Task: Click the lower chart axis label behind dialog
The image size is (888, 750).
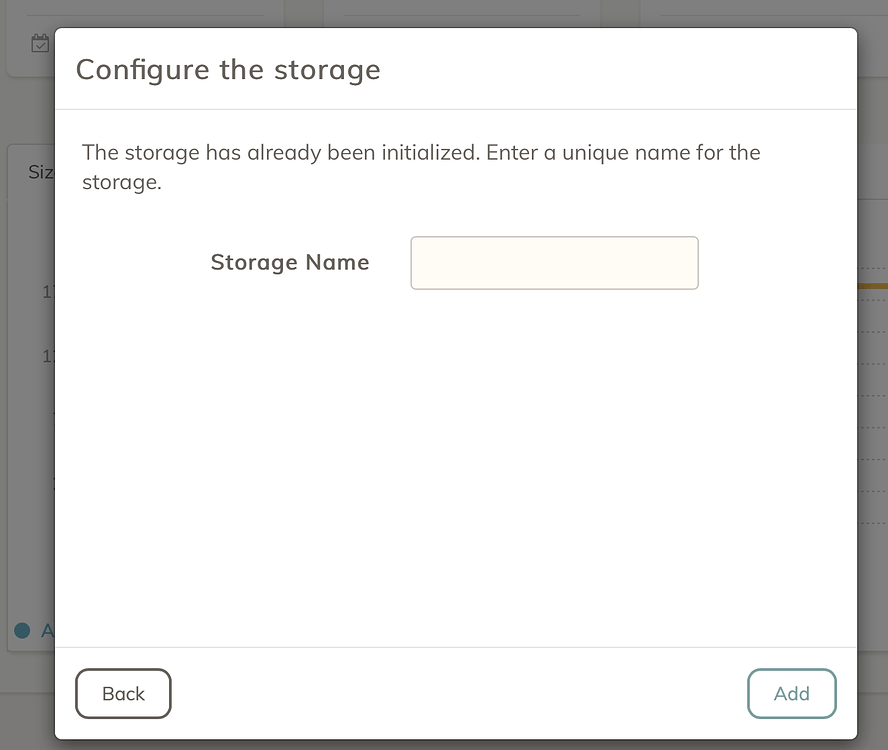Action: click(48, 356)
